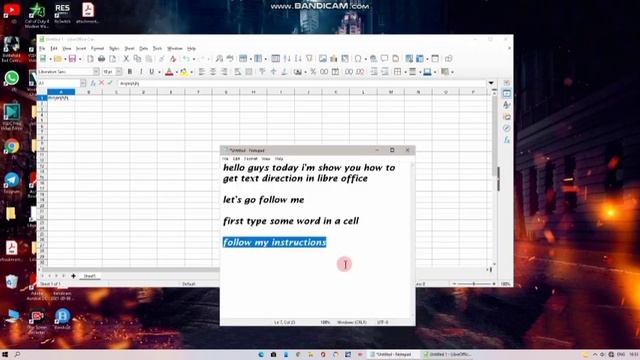Image resolution: width=640 pixels, height=360 pixels.
Task: Click the green Accept checkmark in formula bar
Action: pos(110,83)
